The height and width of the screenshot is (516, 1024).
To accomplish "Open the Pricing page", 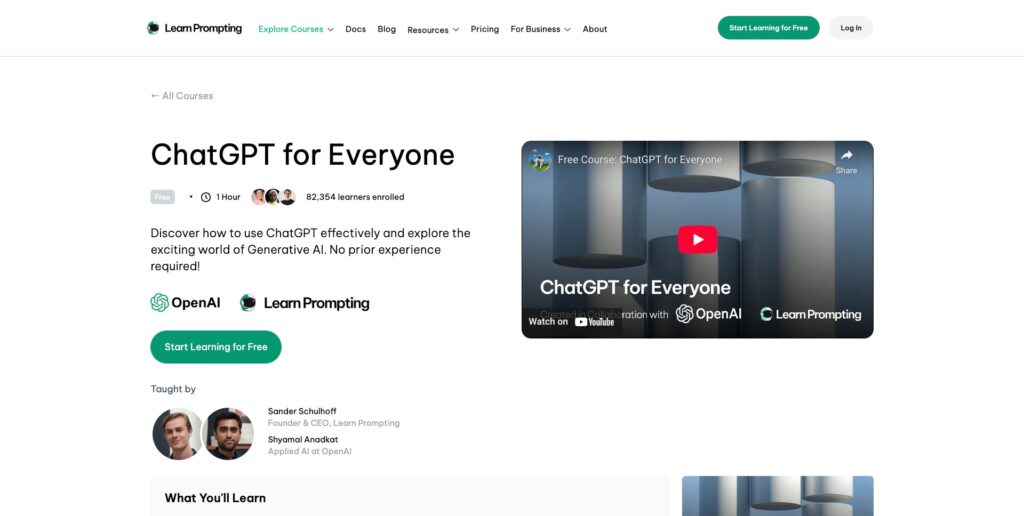I will tap(485, 29).
